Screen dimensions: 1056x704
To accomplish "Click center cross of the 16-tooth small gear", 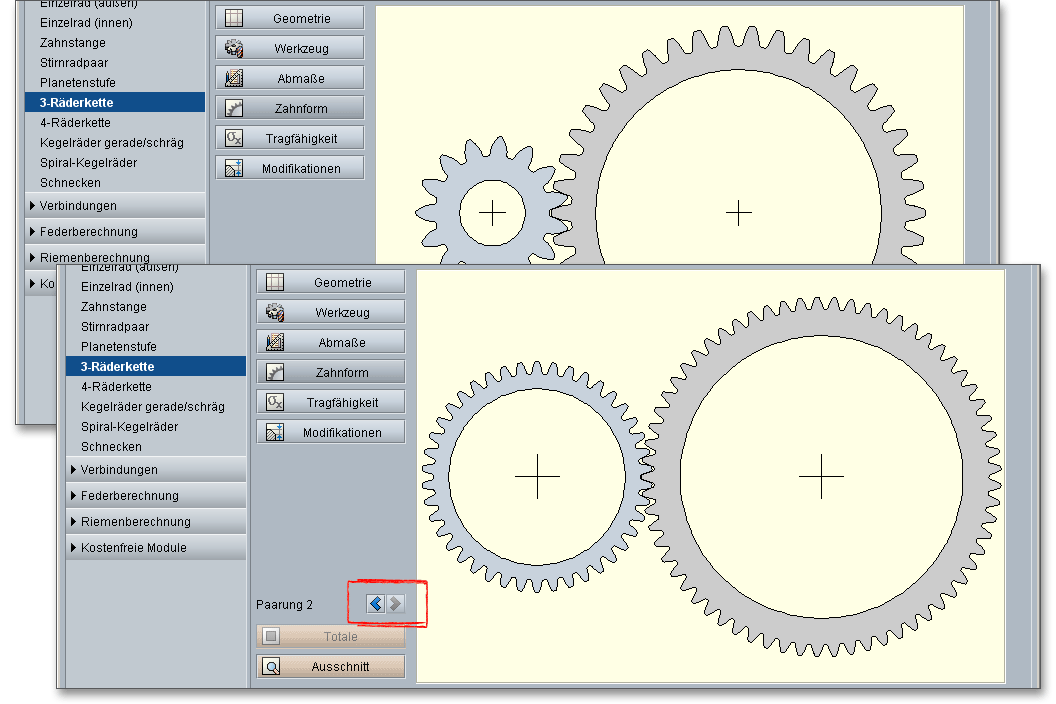I will pos(493,213).
